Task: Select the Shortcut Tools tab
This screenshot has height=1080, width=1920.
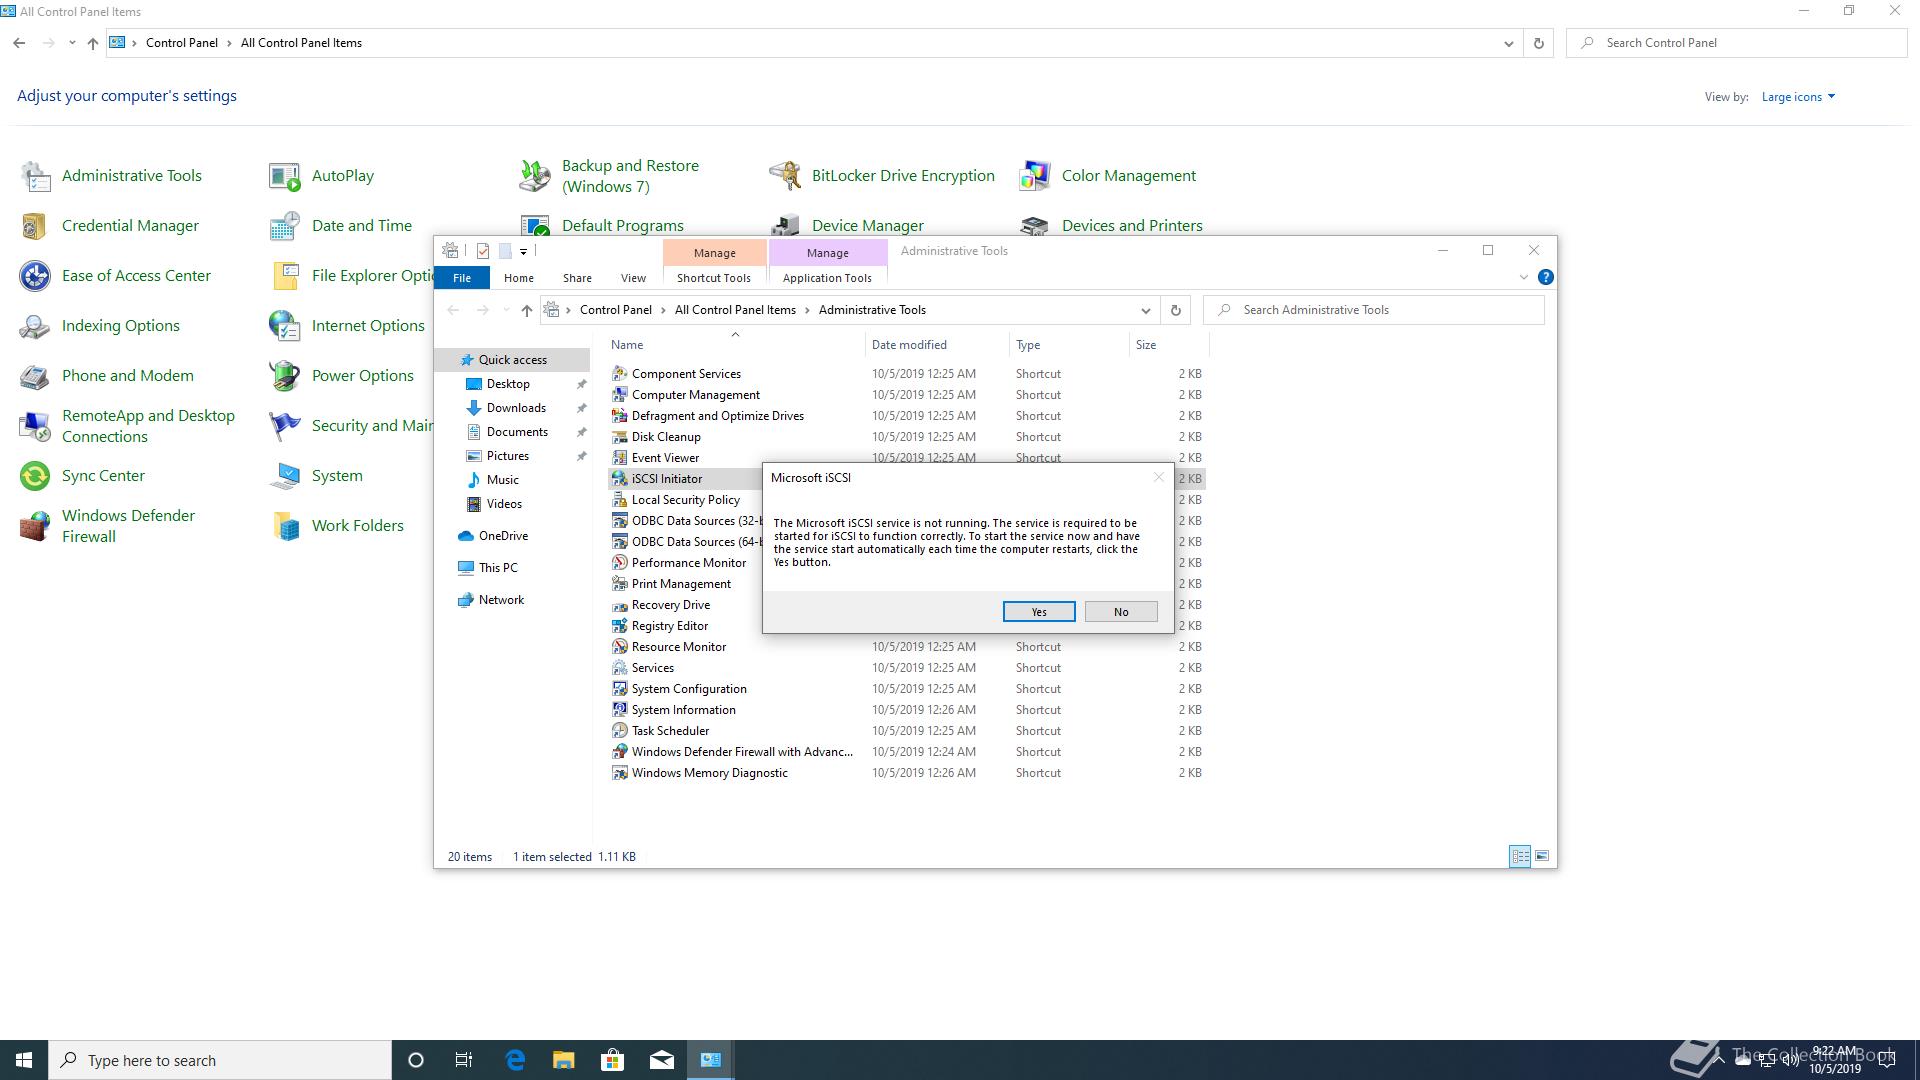Action: pyautogui.click(x=713, y=278)
